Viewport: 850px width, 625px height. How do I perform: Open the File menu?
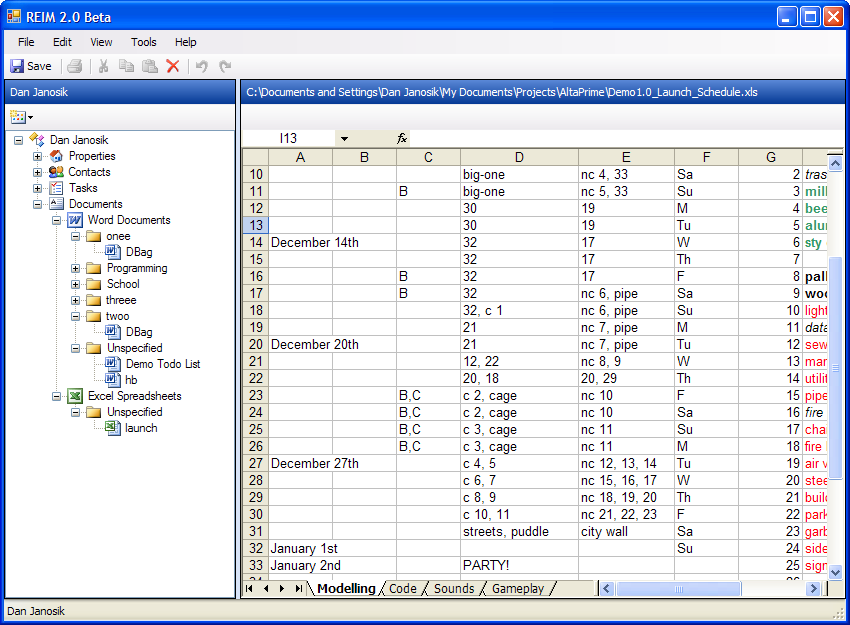pos(26,42)
